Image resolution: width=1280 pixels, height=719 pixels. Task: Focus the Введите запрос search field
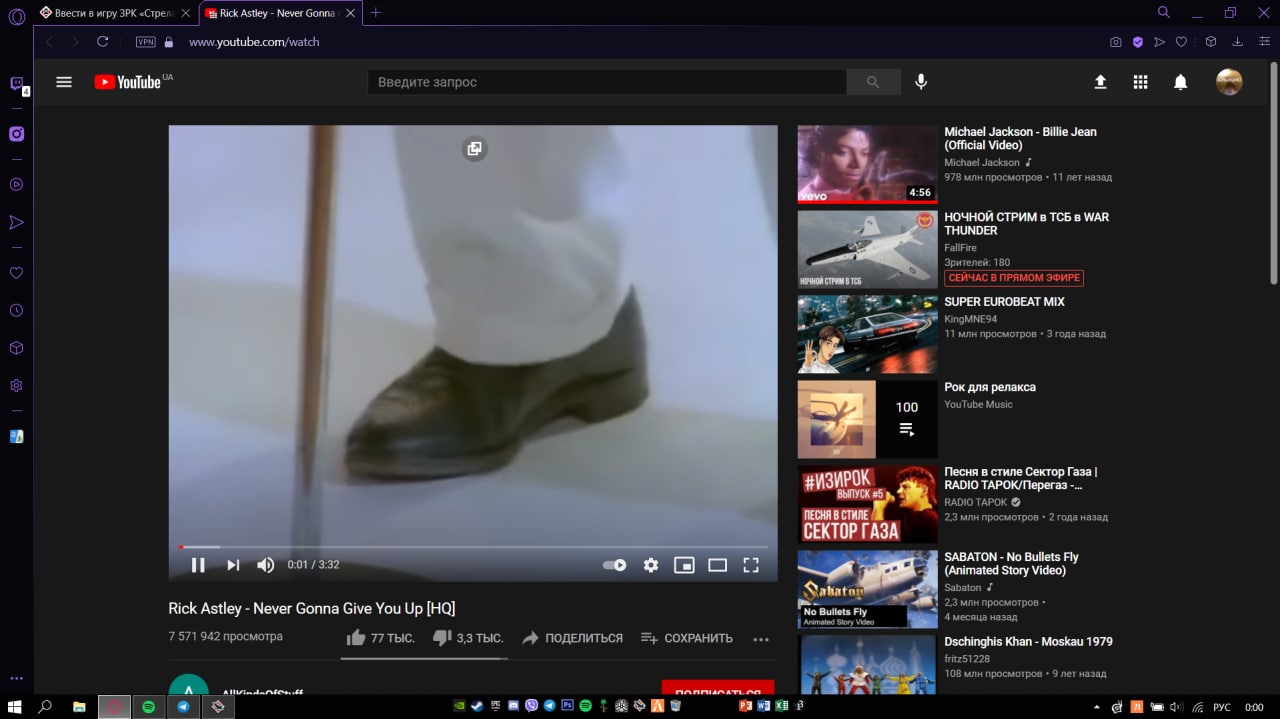point(607,82)
